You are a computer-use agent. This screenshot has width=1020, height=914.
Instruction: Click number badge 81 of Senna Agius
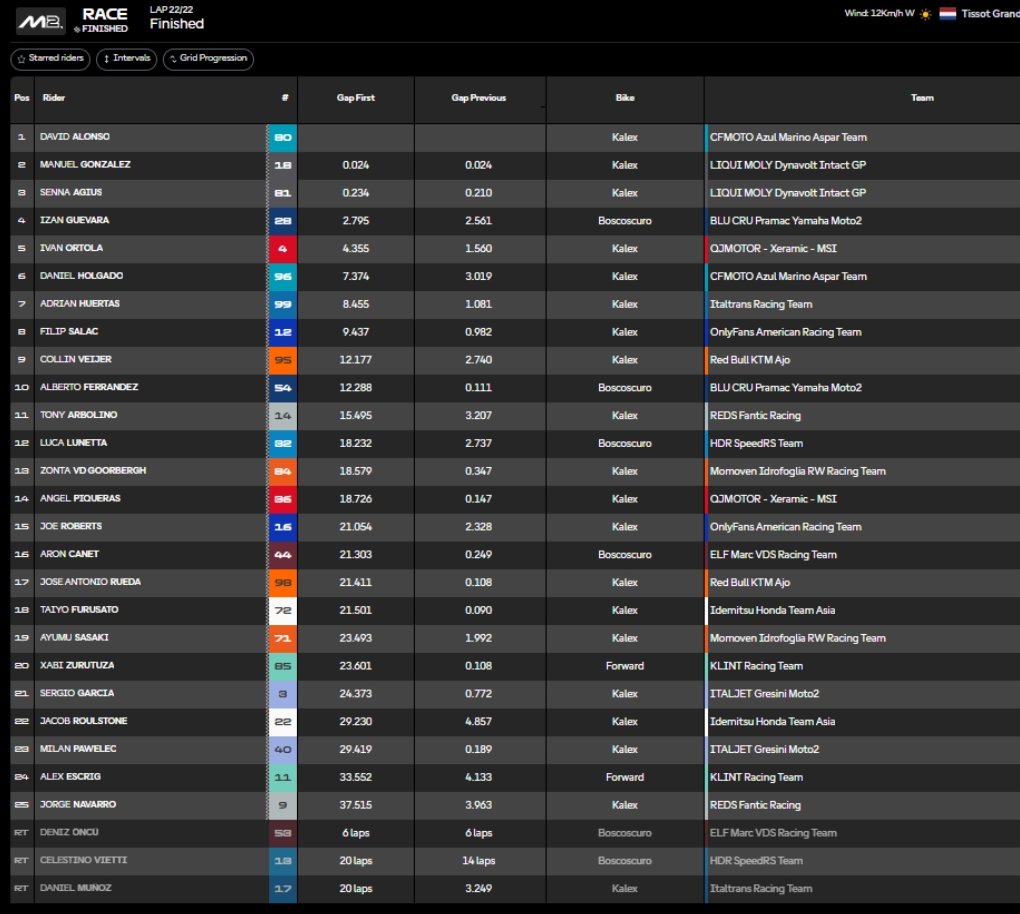point(282,193)
